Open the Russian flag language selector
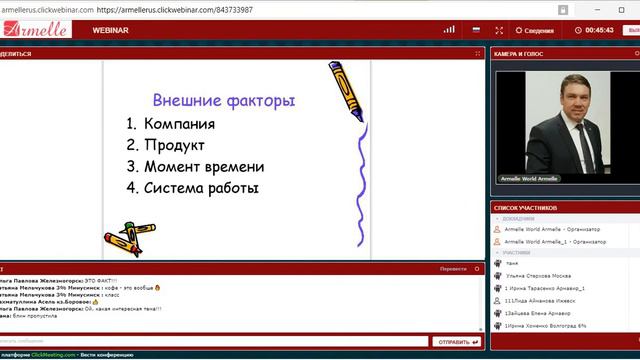 (476, 30)
